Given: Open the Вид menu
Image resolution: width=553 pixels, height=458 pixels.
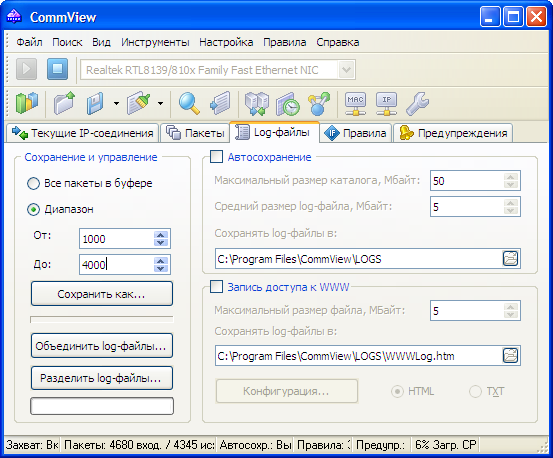Looking at the screenshot, I should [x=102, y=42].
